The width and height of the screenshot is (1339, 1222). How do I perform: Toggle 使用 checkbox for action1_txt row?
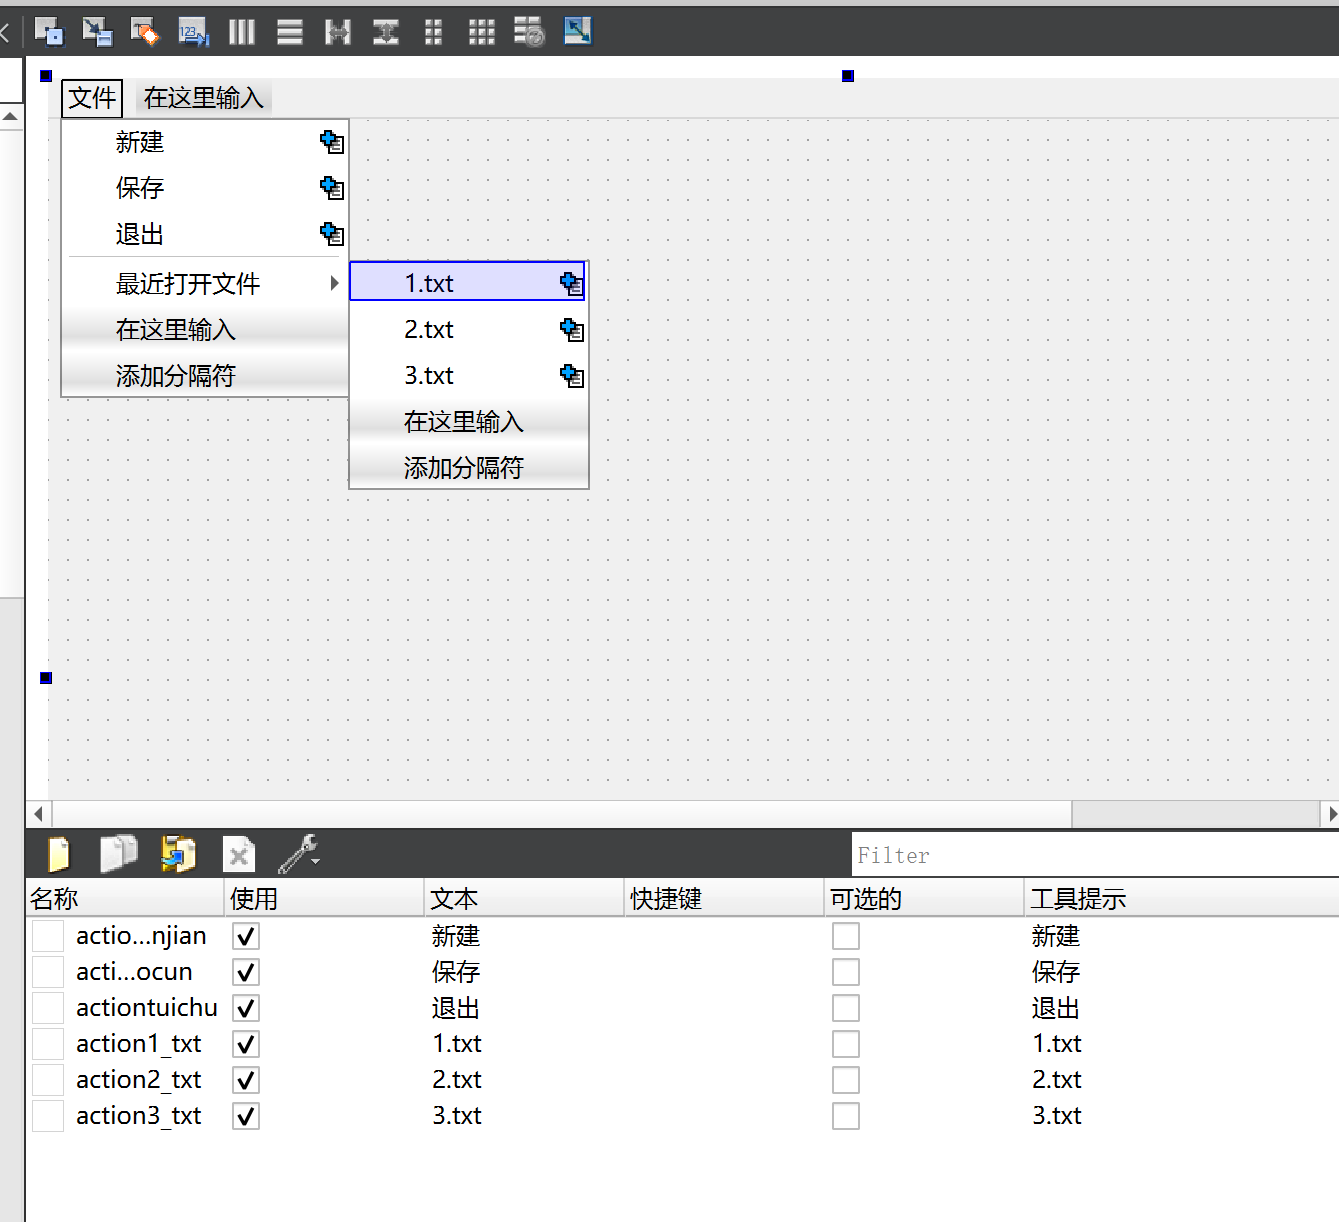pyautogui.click(x=246, y=1044)
